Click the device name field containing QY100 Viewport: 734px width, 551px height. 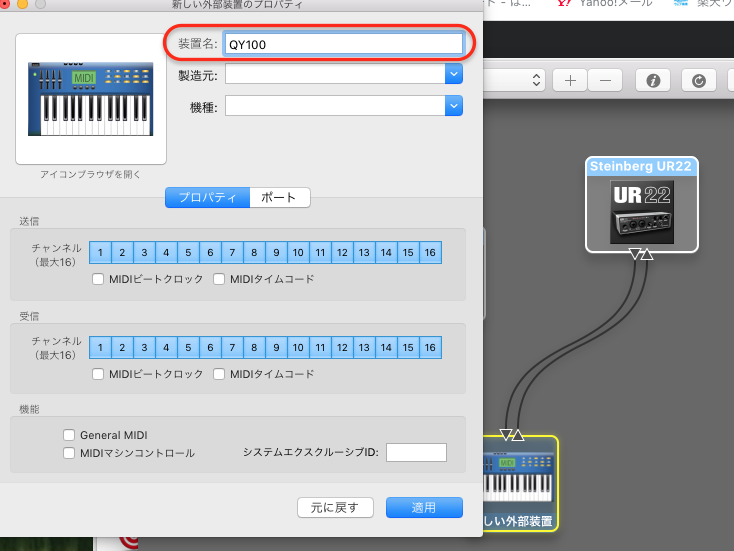[x=343, y=44]
